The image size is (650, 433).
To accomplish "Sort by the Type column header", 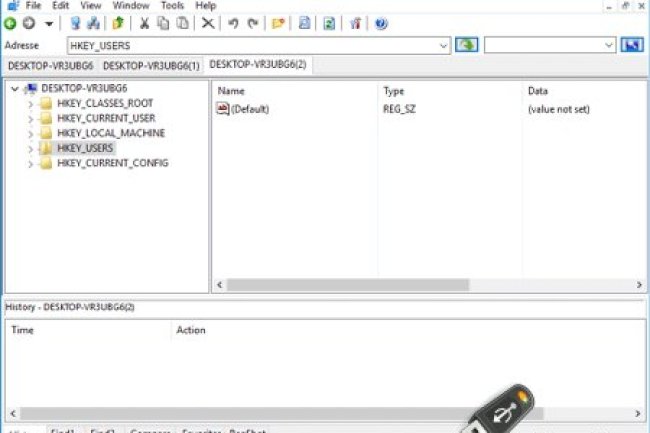I will [394, 91].
